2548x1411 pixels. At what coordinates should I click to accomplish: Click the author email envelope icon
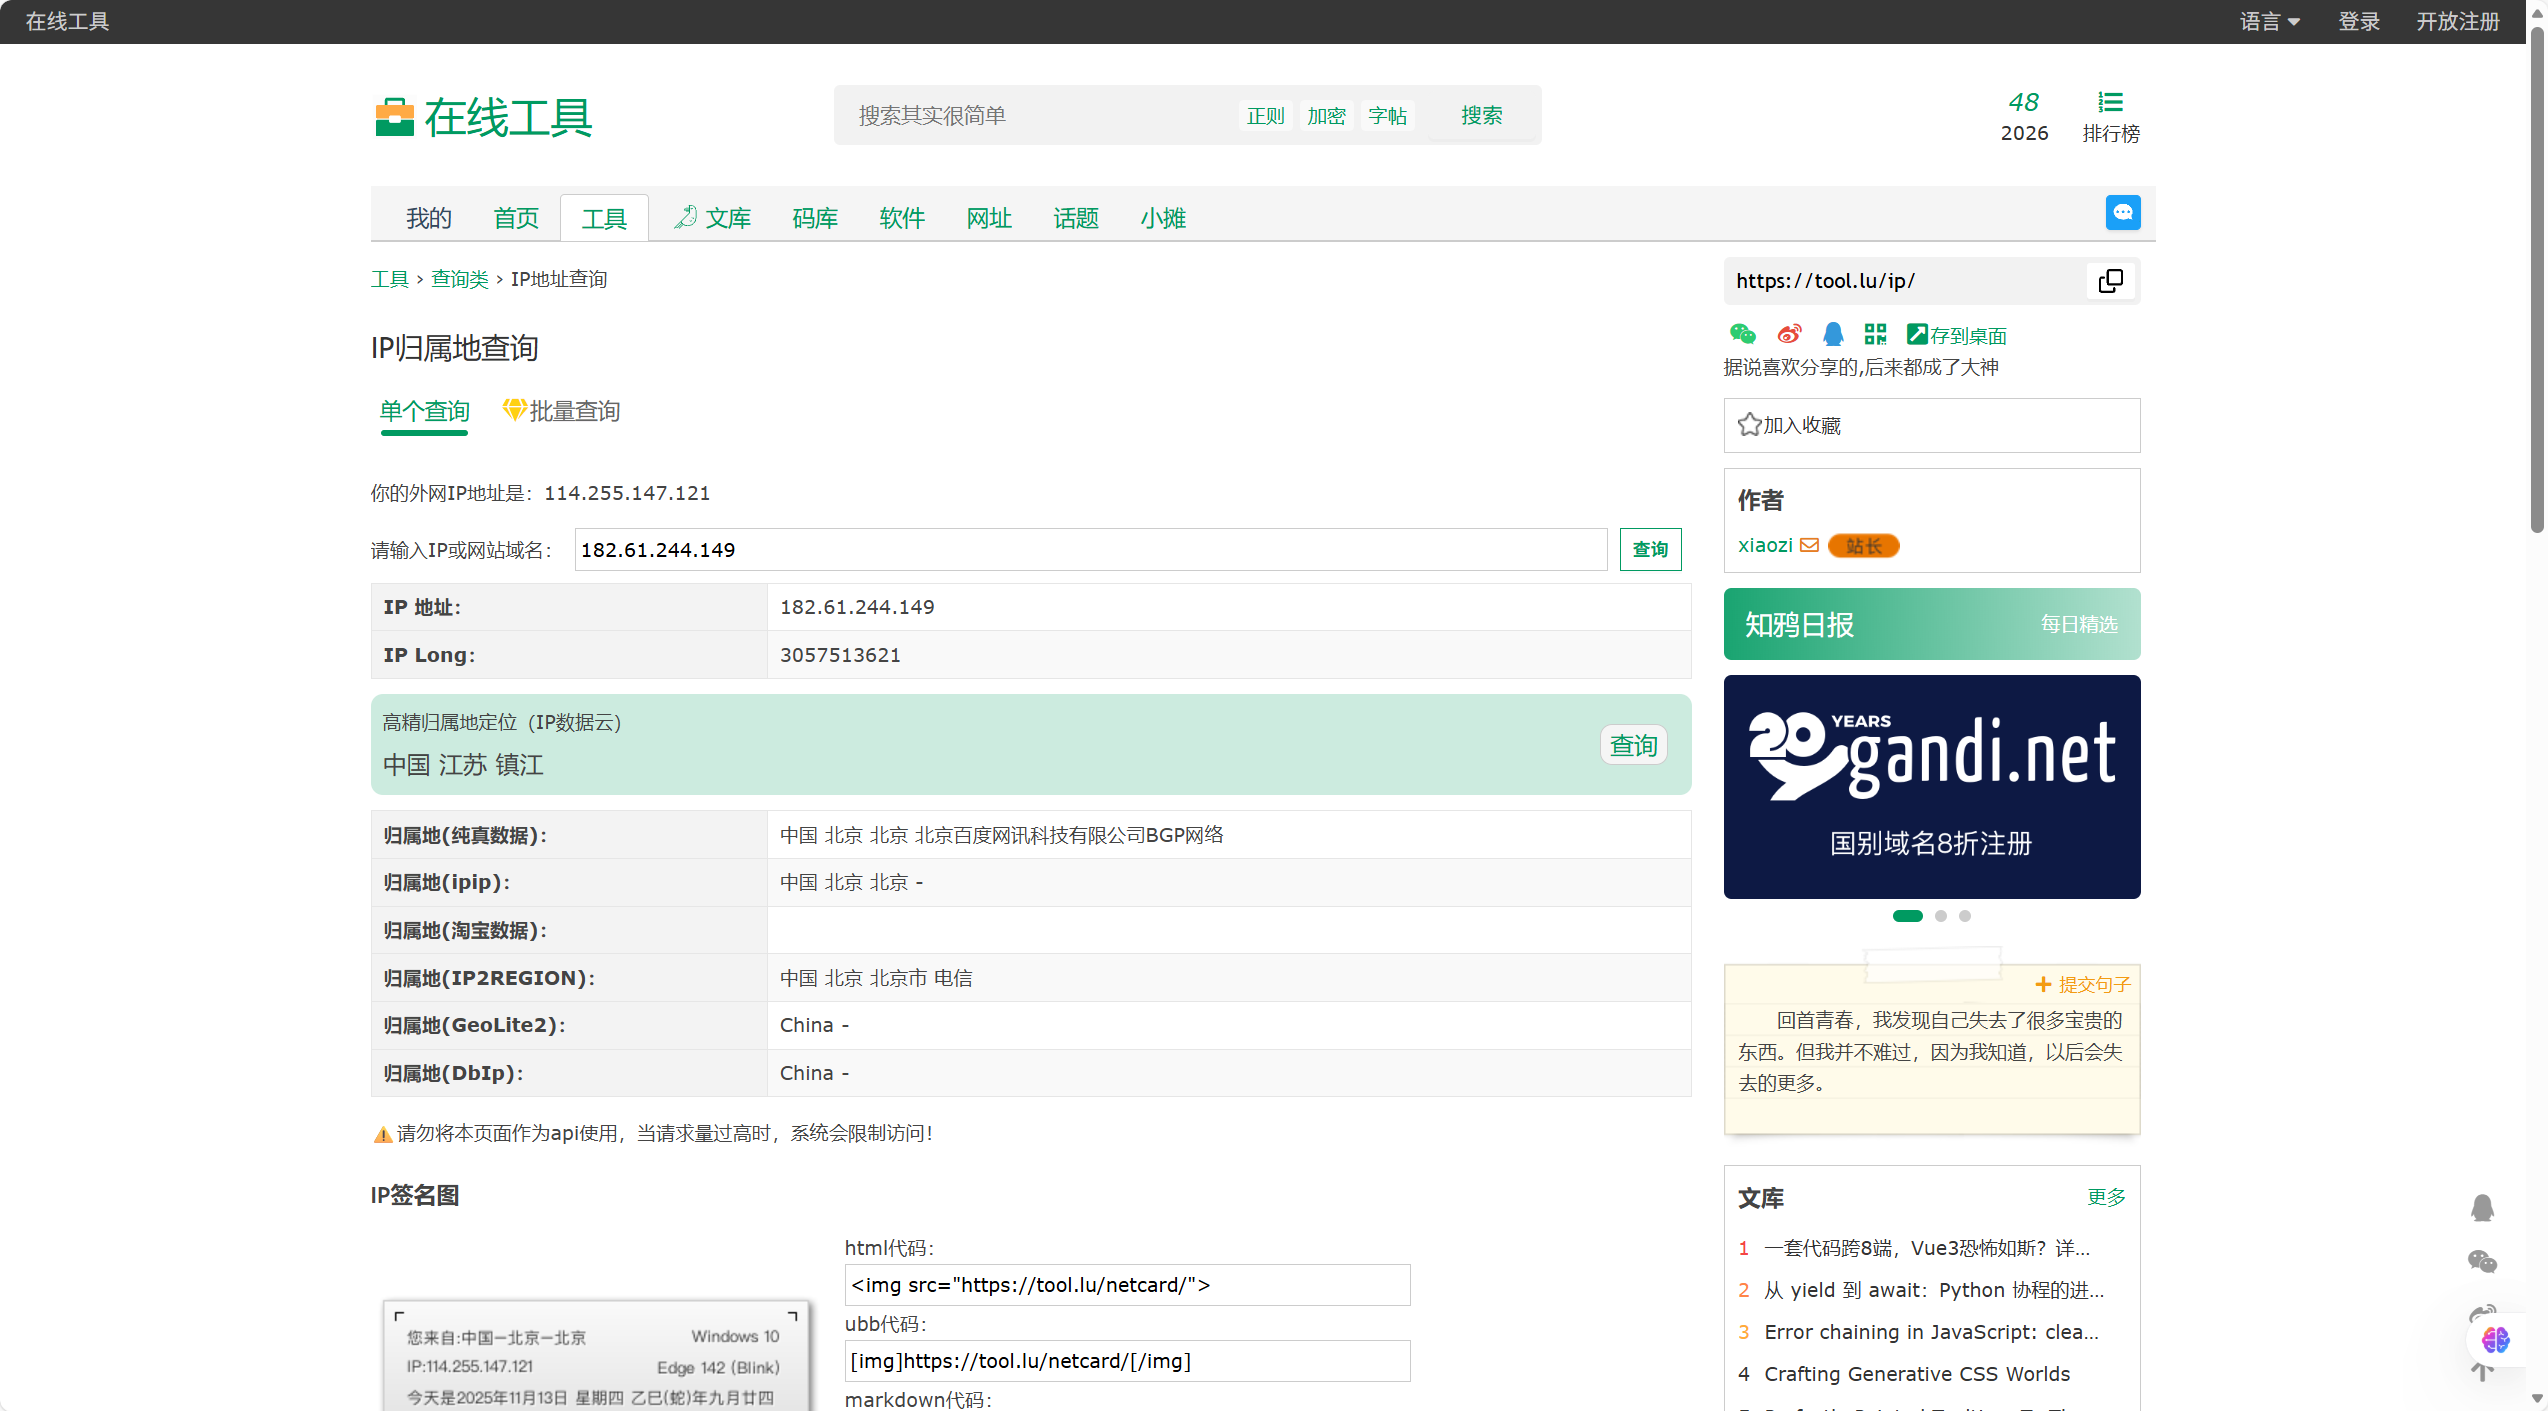point(1809,545)
